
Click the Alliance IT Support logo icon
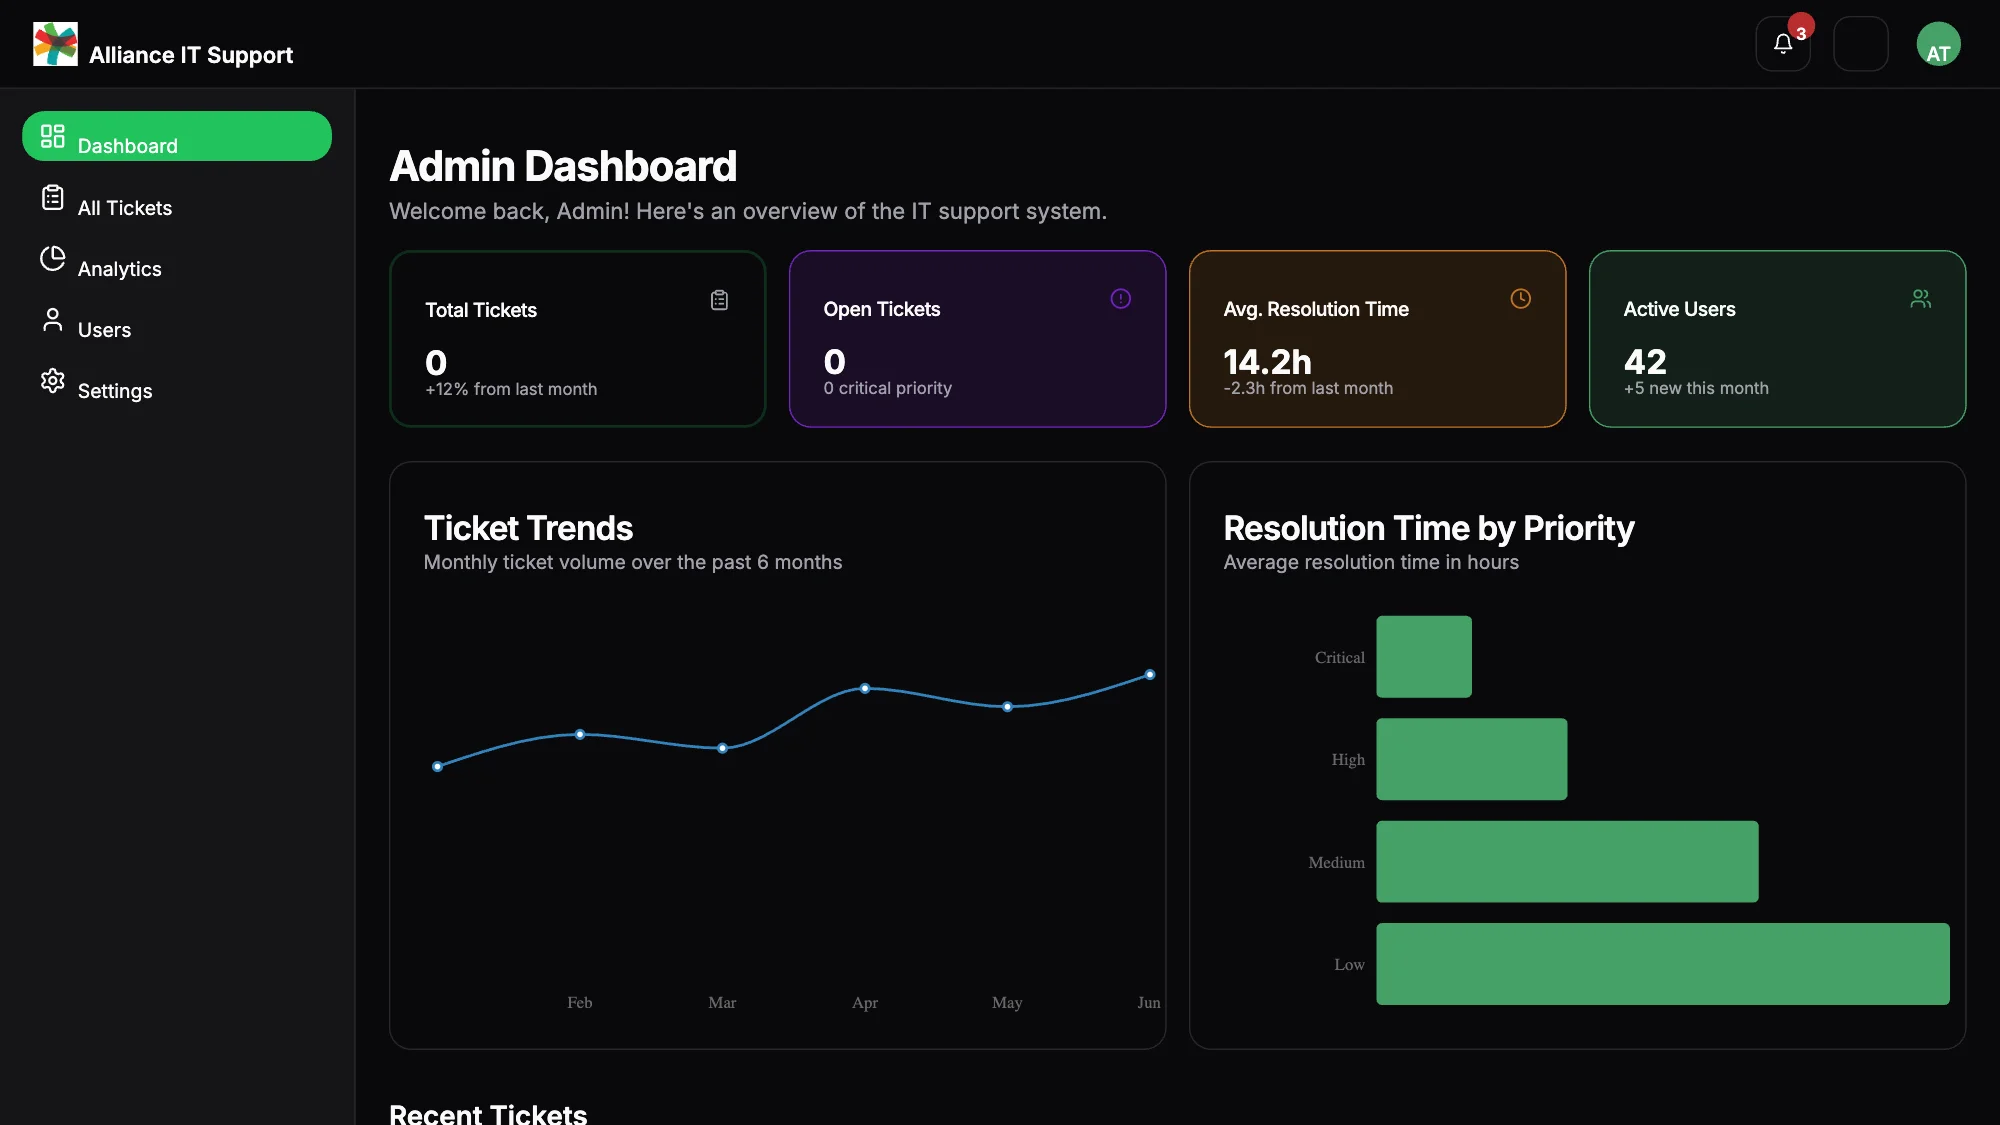pos(55,44)
